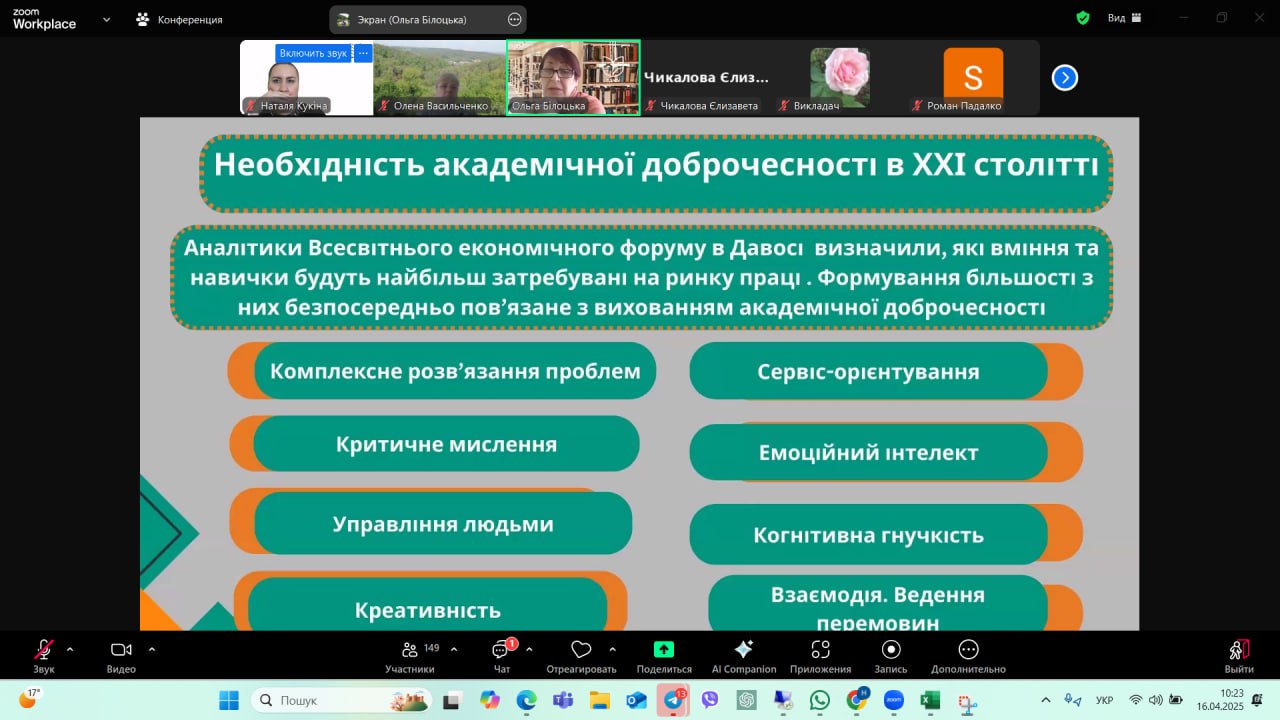Open Viber from the taskbar
Screen dimensions: 1280x720
click(x=710, y=700)
